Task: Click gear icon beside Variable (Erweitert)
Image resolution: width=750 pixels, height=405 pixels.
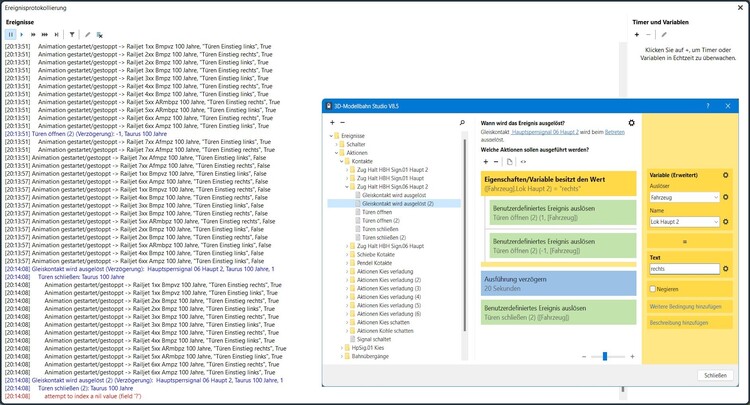Action: (x=725, y=175)
